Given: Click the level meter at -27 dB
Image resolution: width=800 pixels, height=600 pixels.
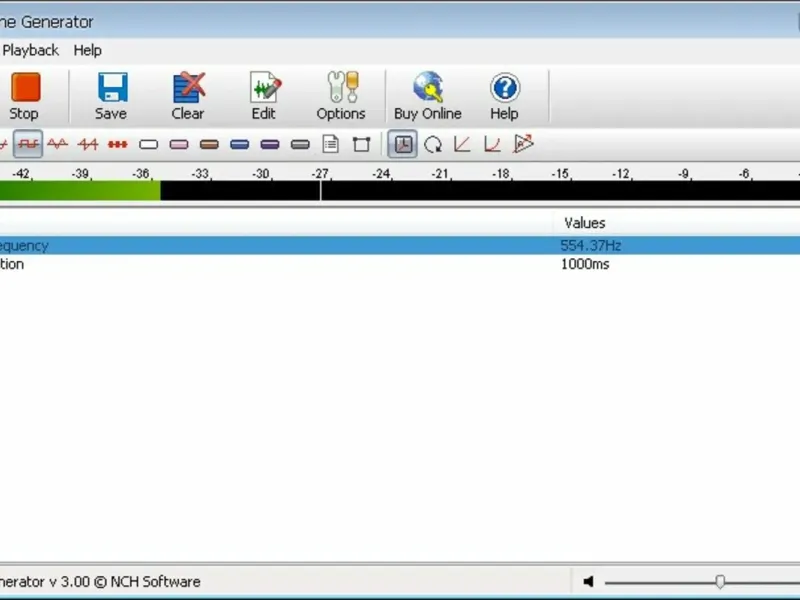Looking at the screenshot, I should [321, 191].
